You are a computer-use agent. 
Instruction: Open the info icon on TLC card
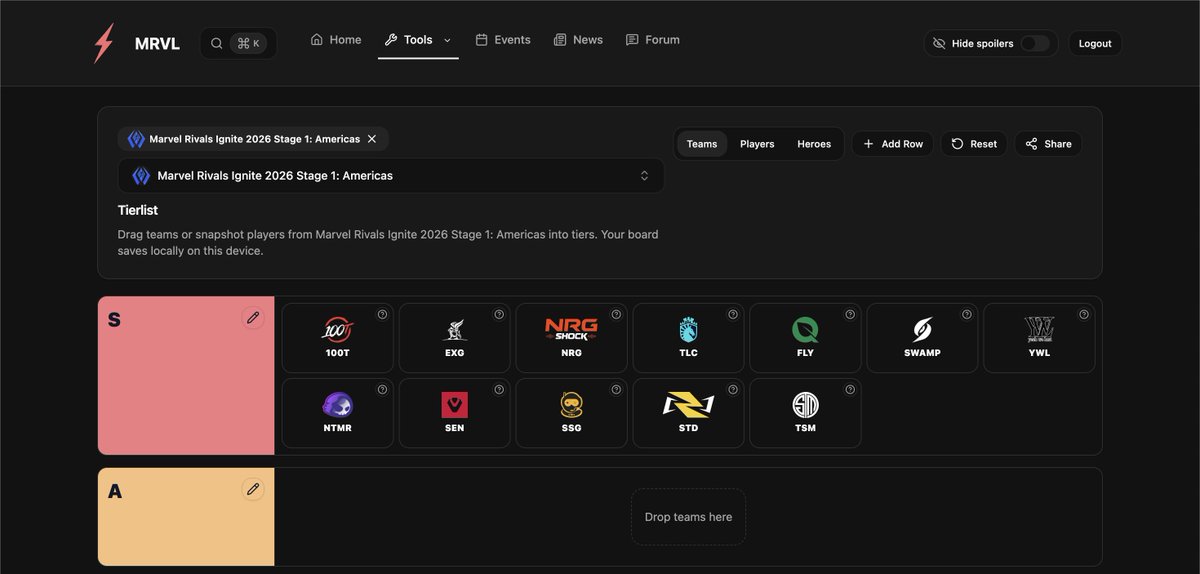(x=733, y=314)
